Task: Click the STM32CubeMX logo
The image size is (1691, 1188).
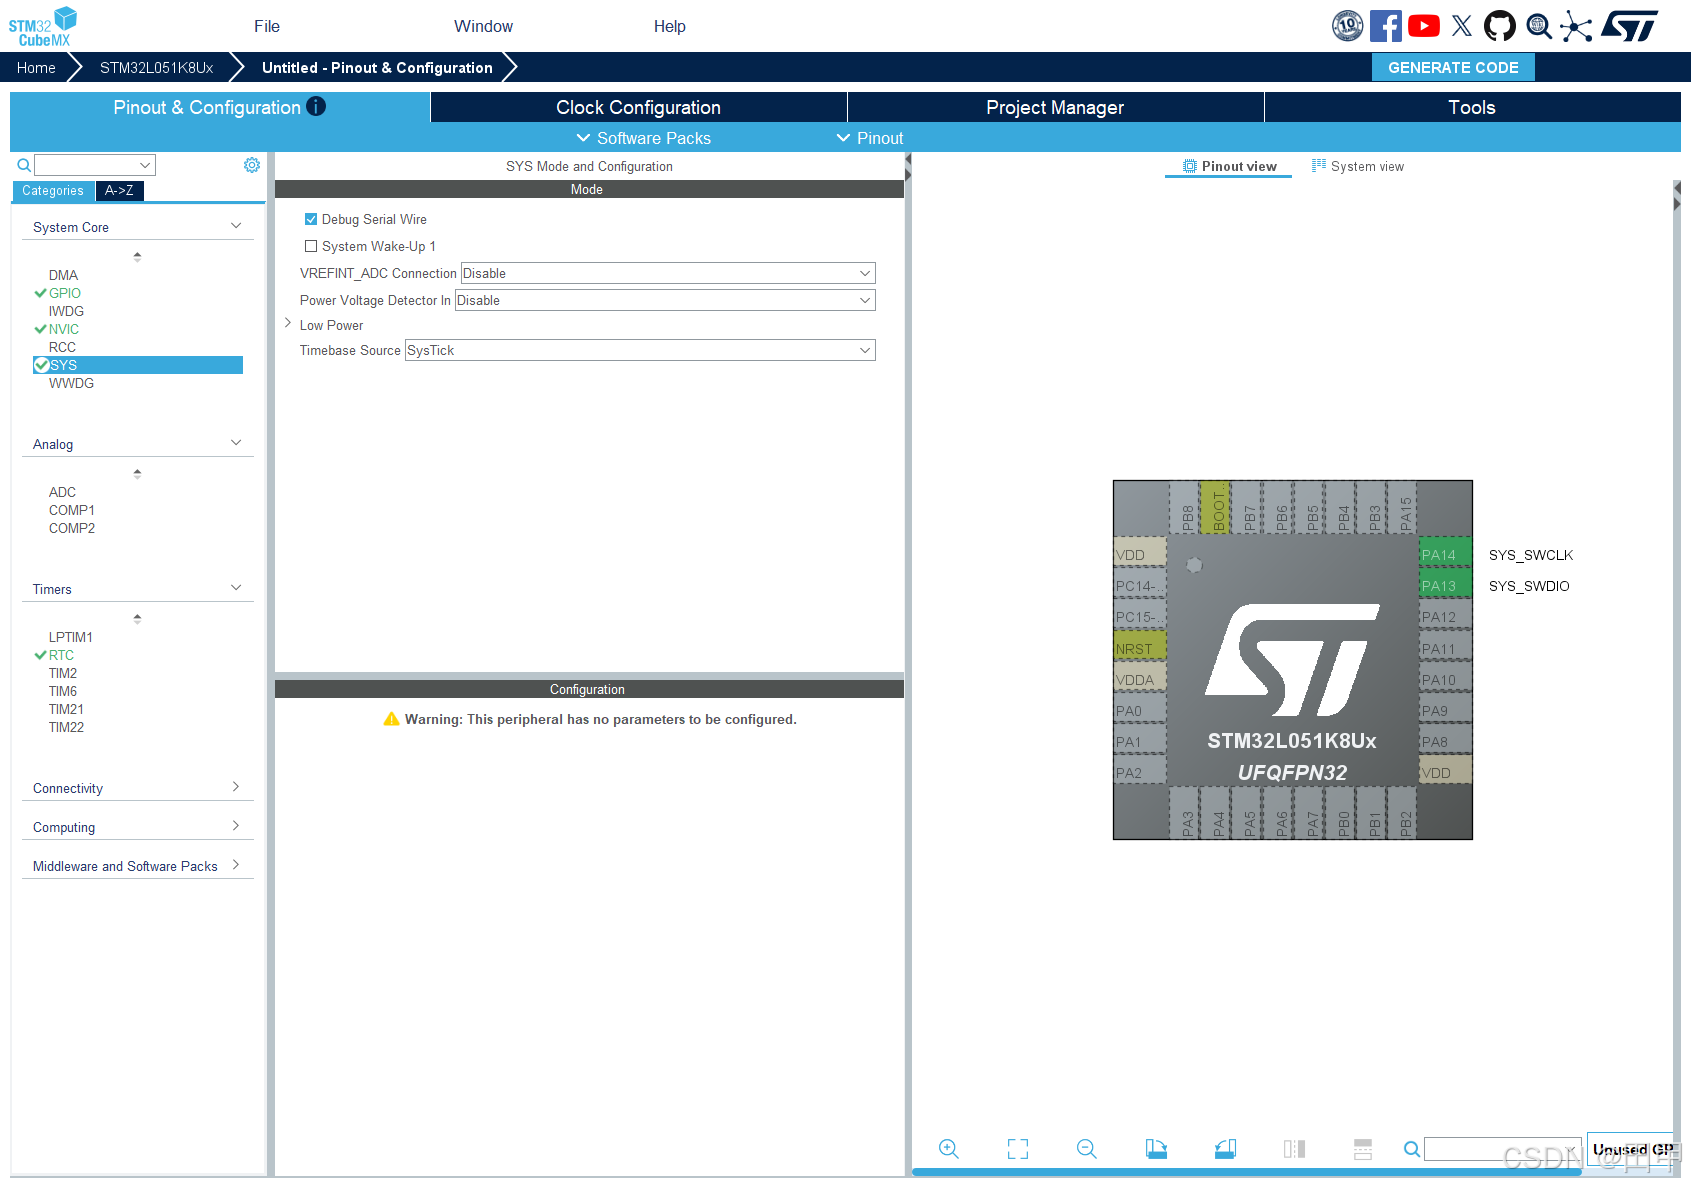Action: click(43, 26)
